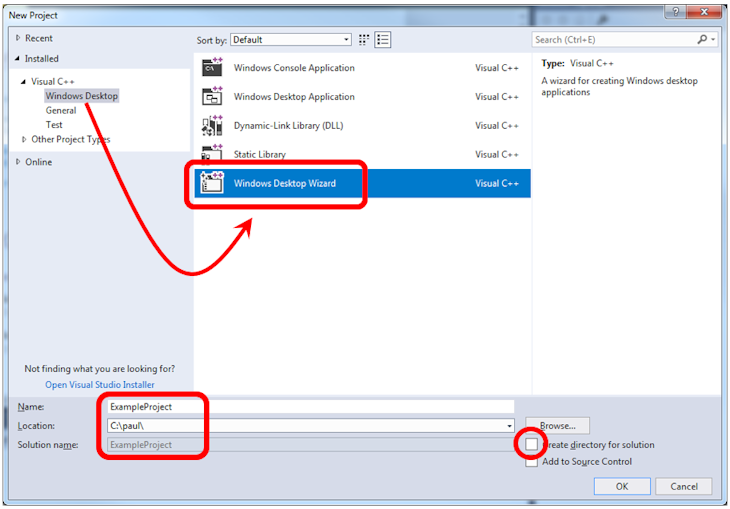Viewport: 730px width, 509px height.
Task: Close the New Project dialog
Action: [704, 12]
